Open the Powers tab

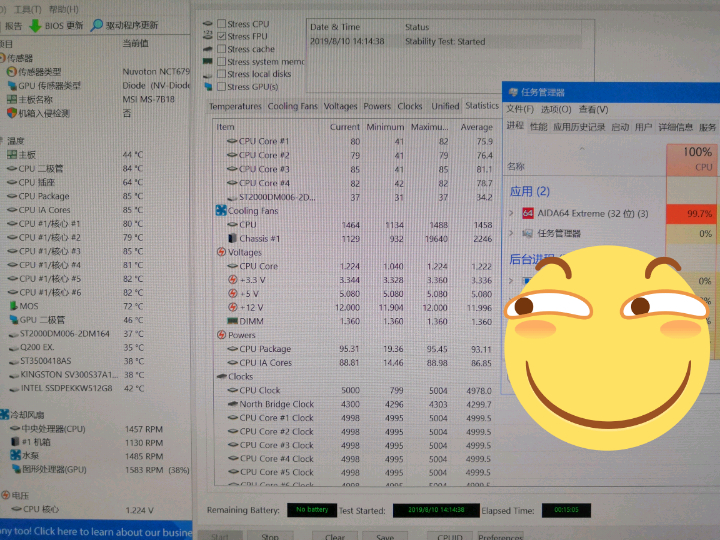tap(377, 106)
